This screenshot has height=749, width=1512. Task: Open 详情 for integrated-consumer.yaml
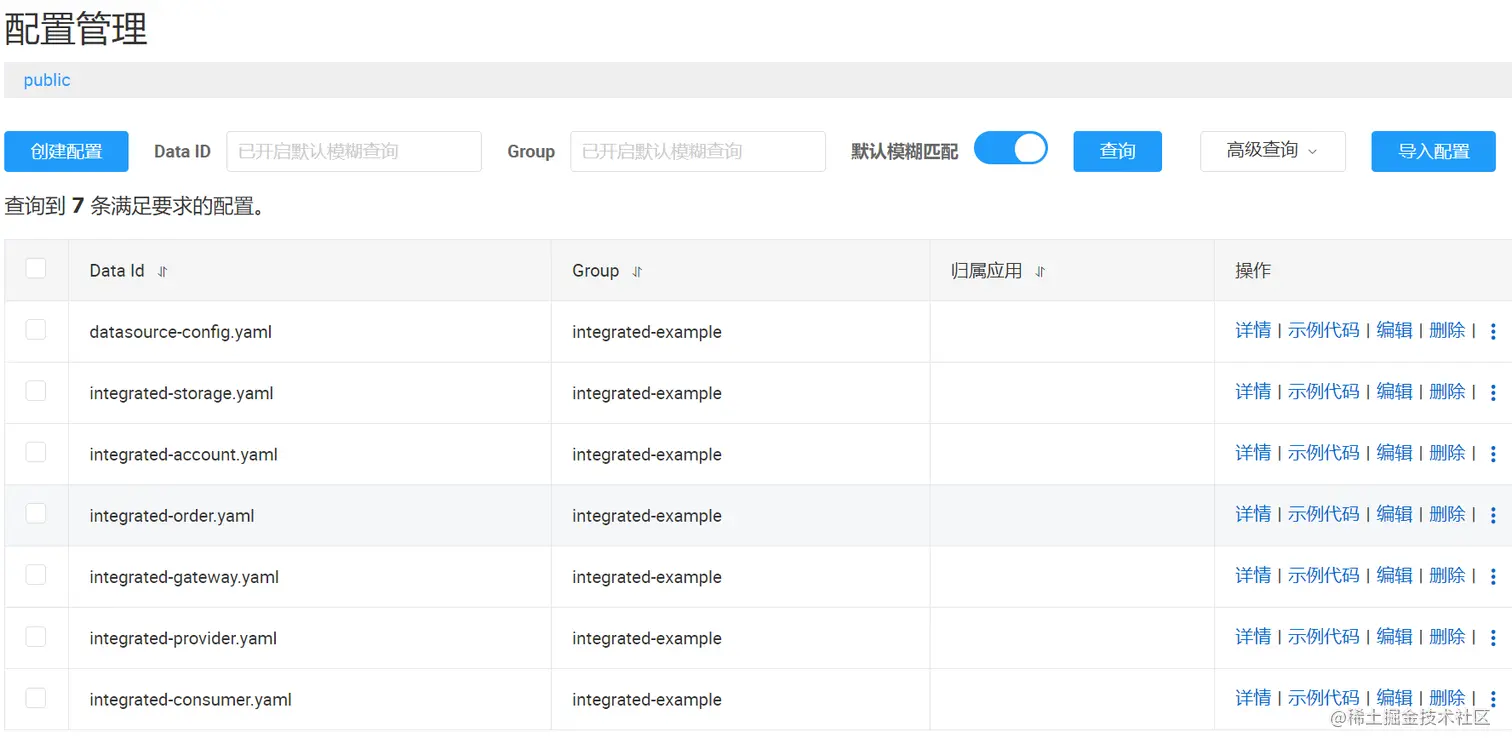[1253, 698]
